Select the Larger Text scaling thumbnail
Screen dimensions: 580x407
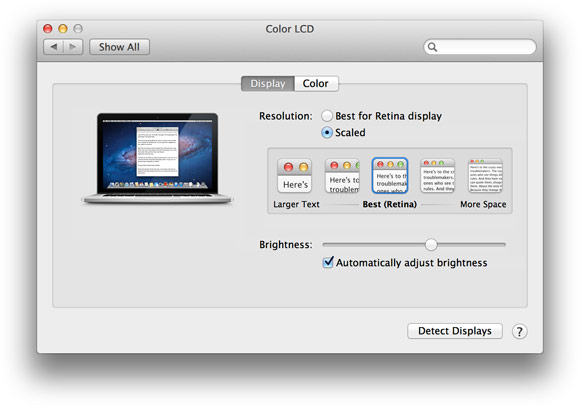pyautogui.click(x=294, y=176)
